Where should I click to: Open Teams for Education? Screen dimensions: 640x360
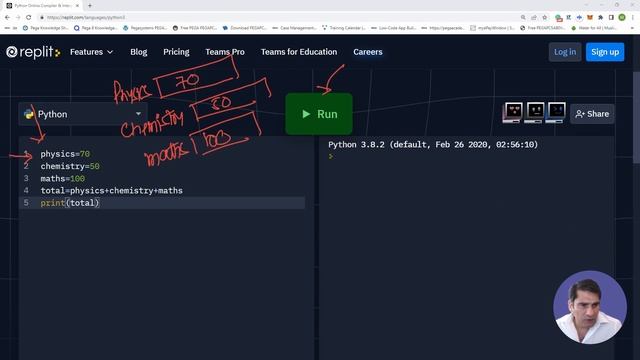[x=299, y=52]
